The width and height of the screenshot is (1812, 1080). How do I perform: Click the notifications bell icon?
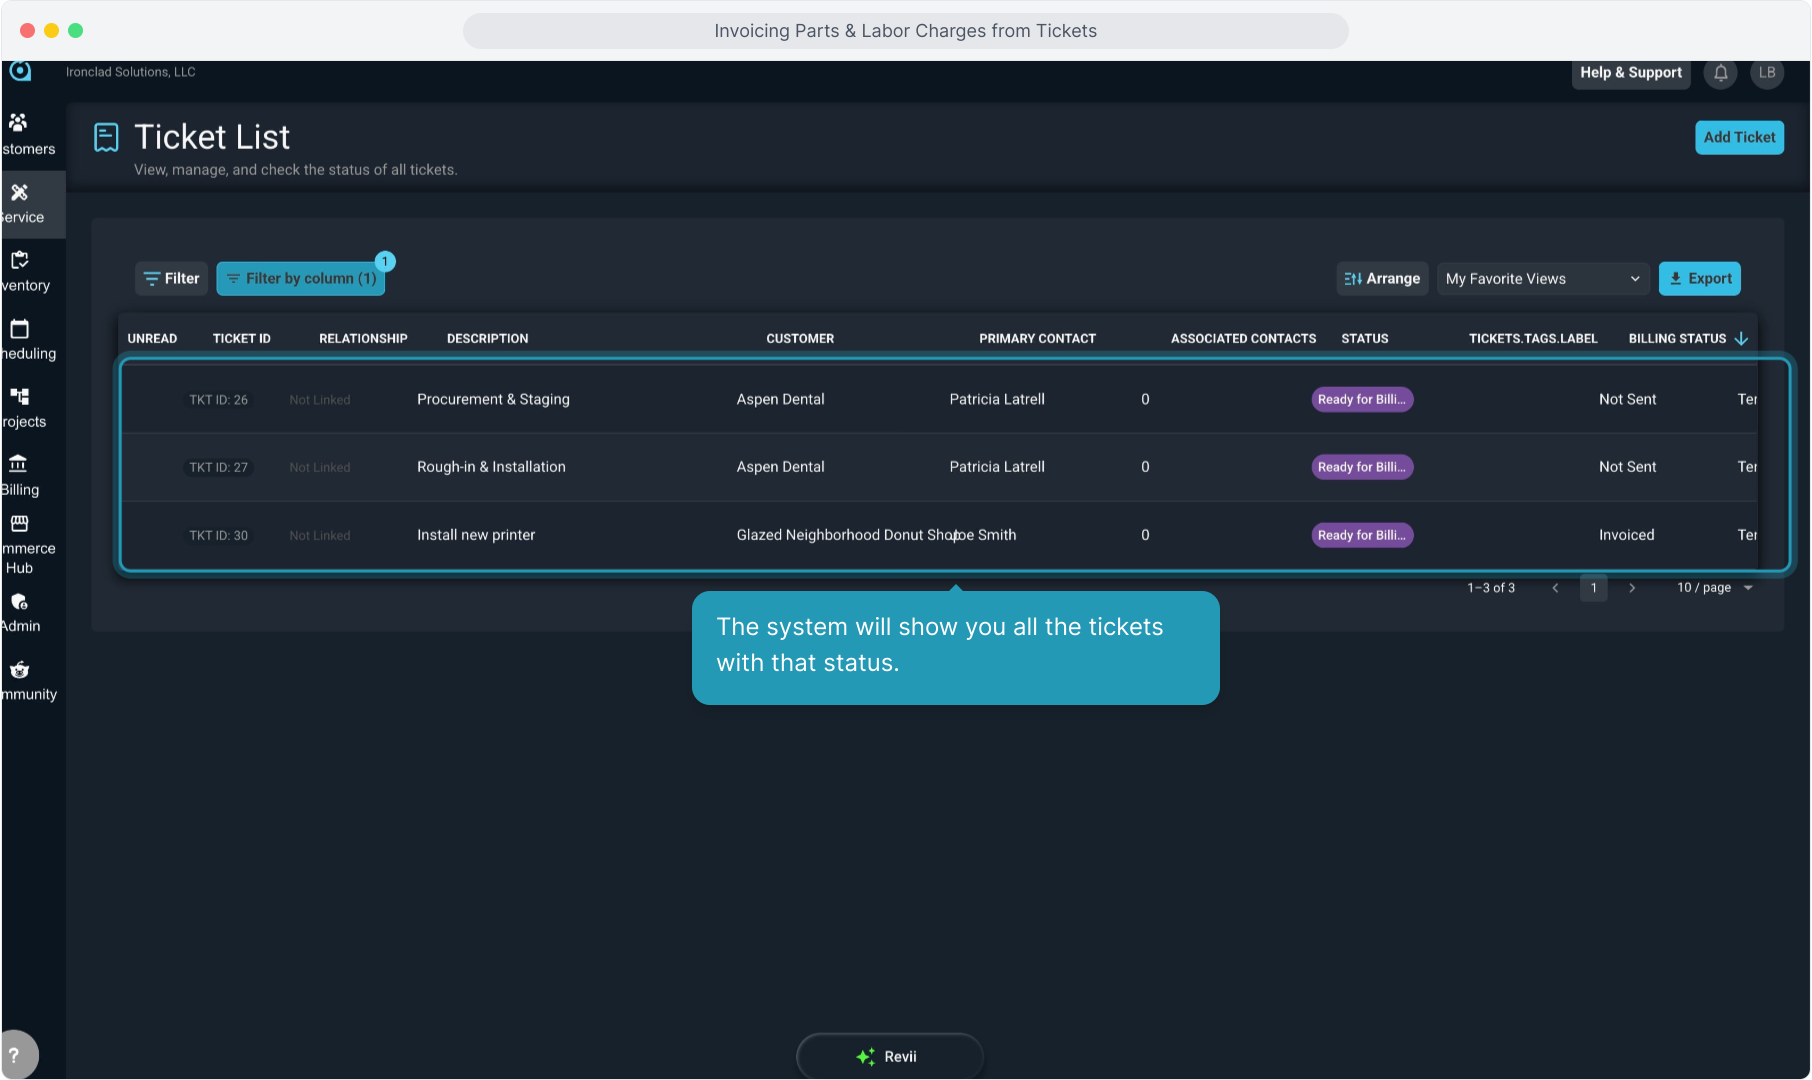coord(1720,73)
